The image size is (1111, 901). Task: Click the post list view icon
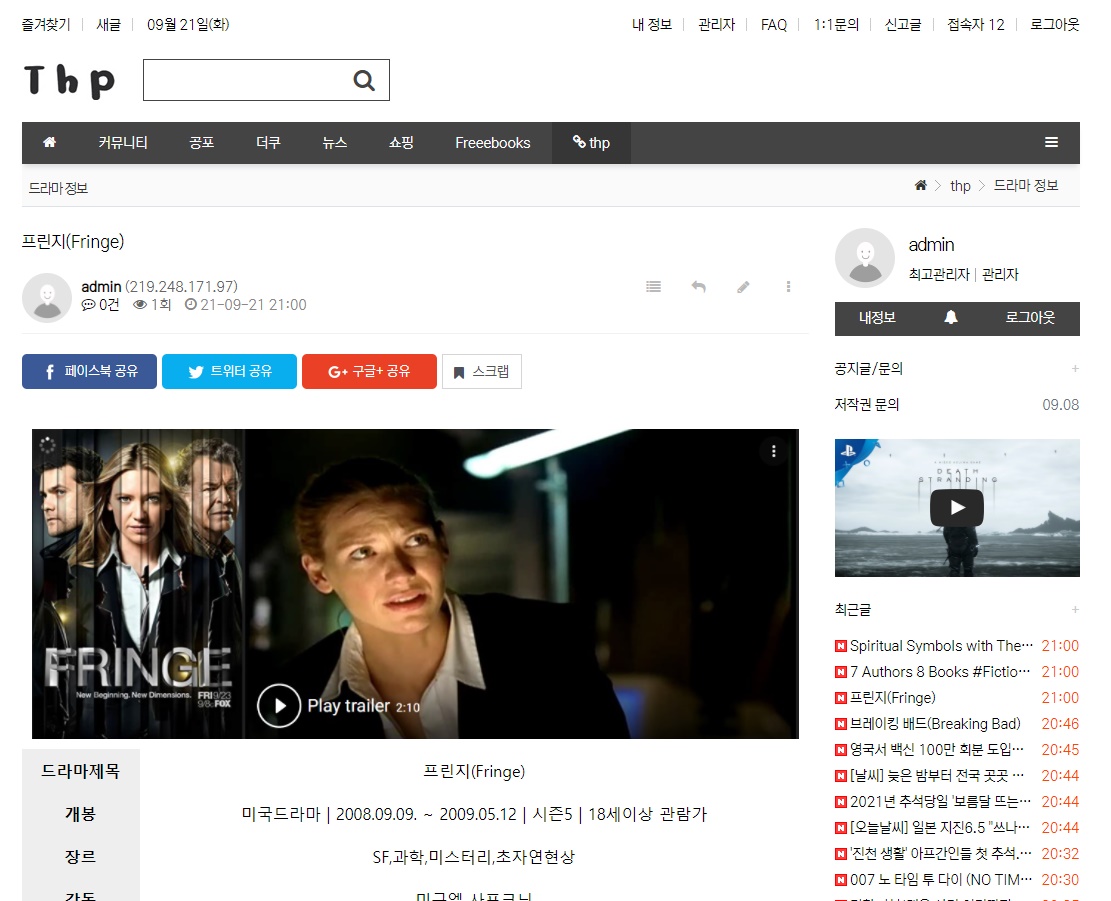tap(653, 287)
